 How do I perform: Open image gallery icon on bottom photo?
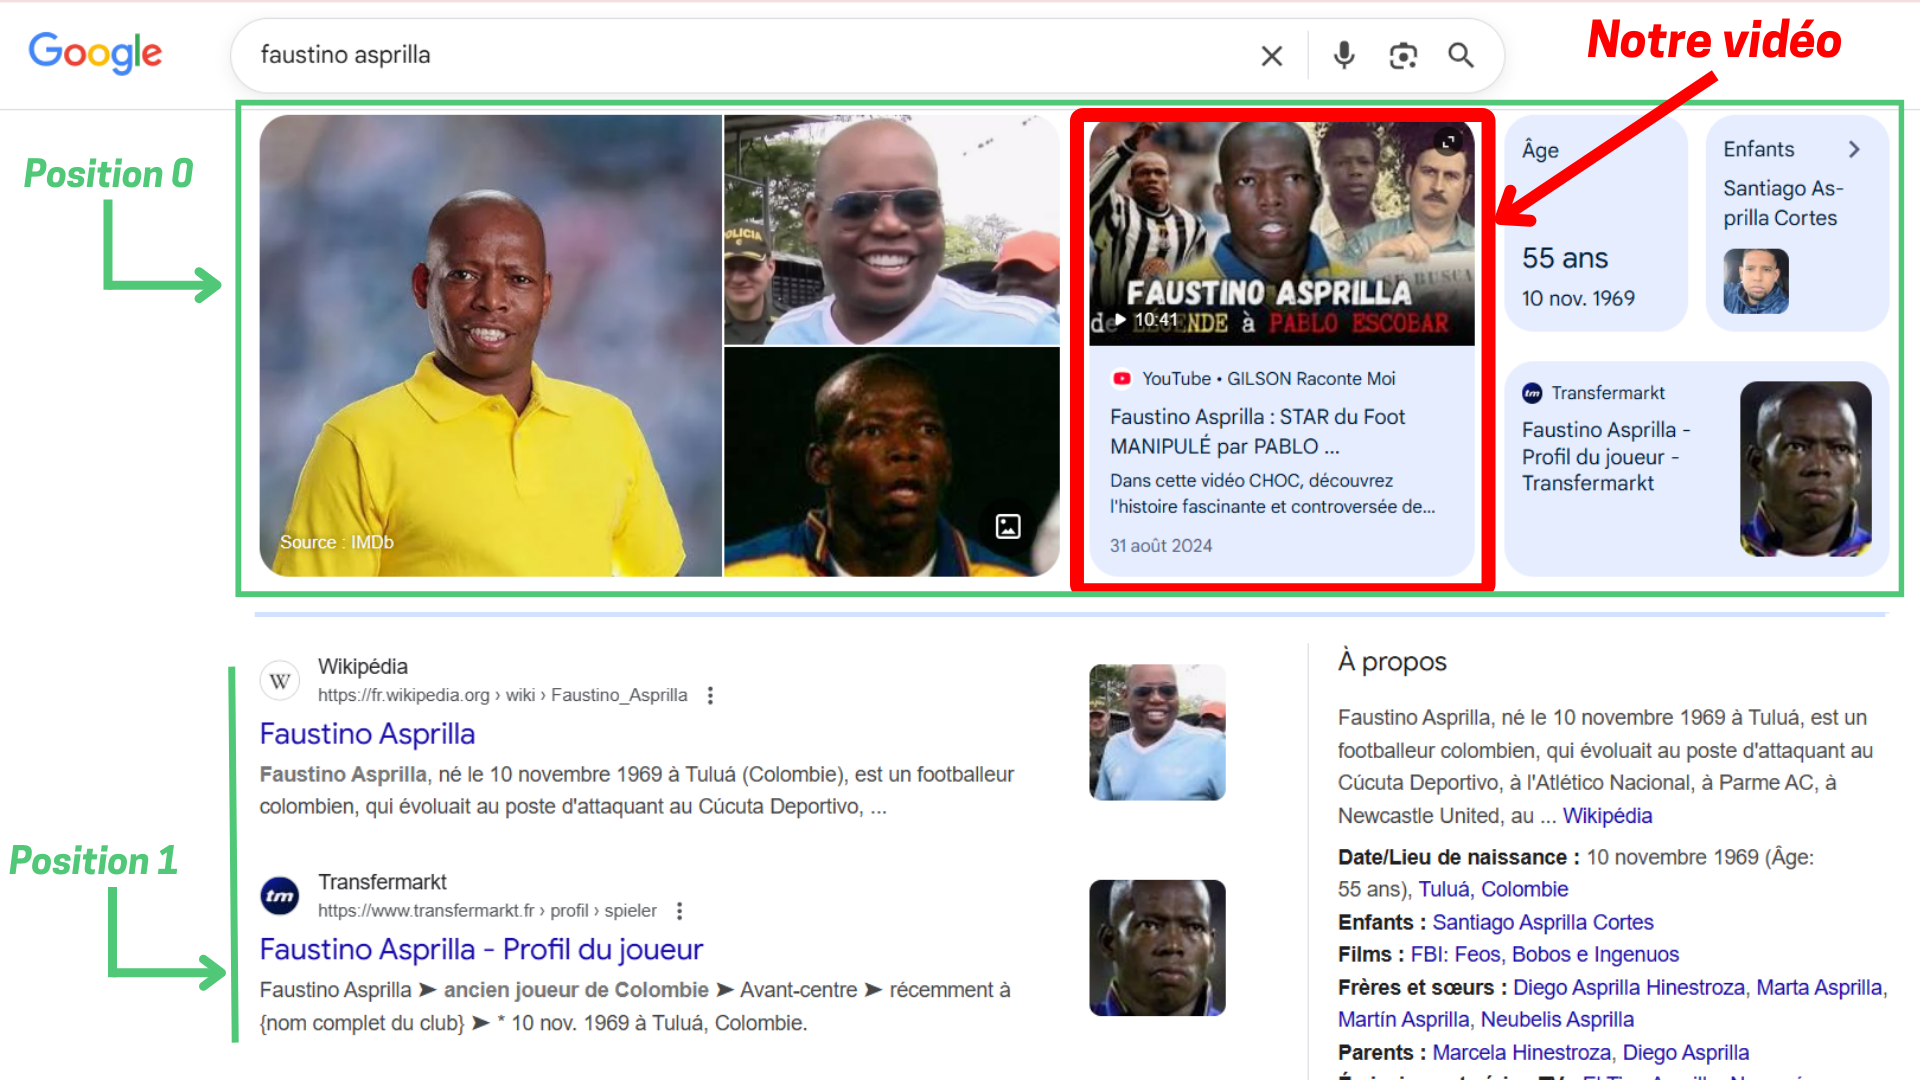point(1008,526)
